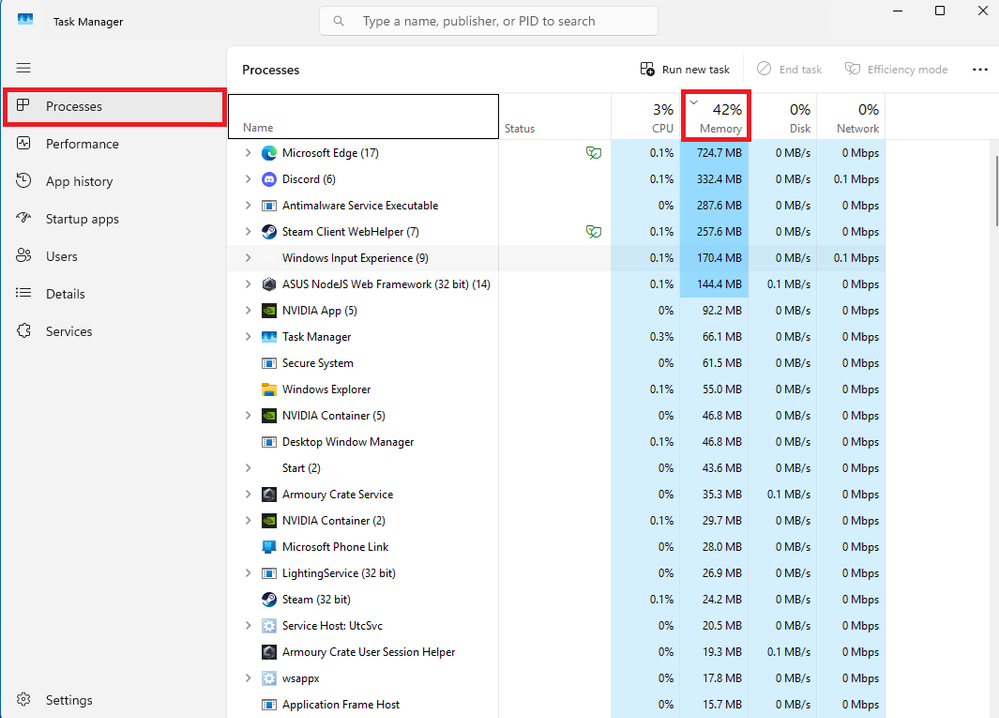Sort by Name column header
The width and height of the screenshot is (999, 718).
click(363, 117)
